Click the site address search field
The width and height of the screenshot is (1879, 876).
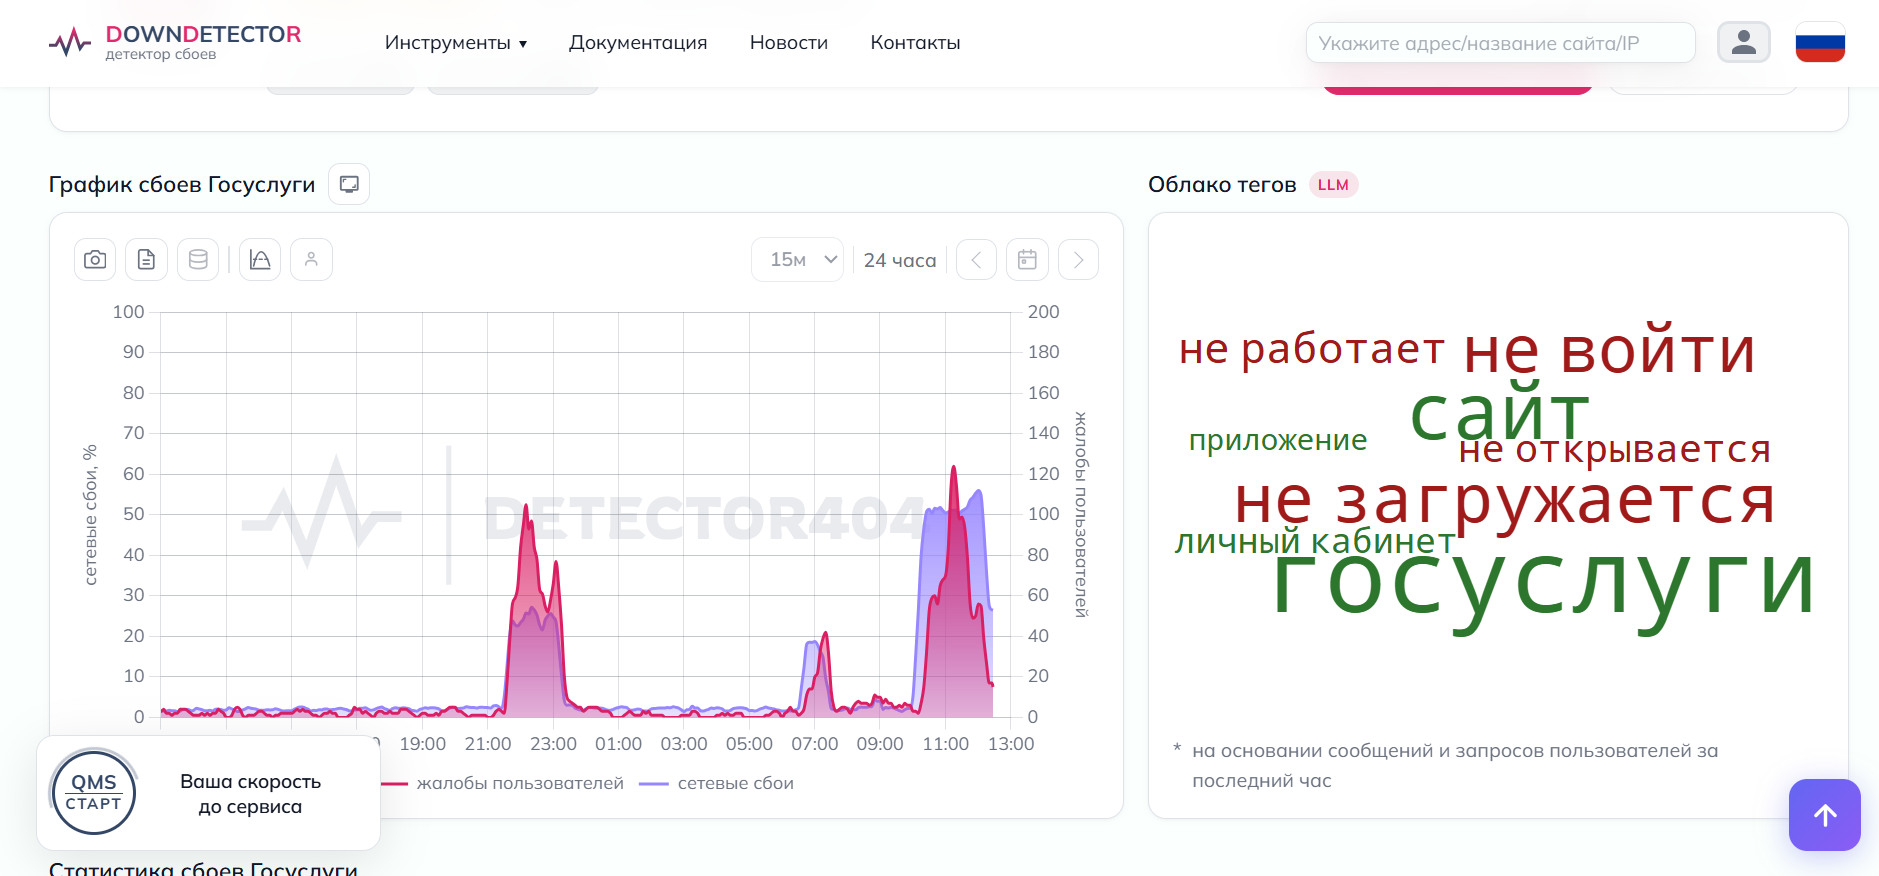pos(1500,43)
